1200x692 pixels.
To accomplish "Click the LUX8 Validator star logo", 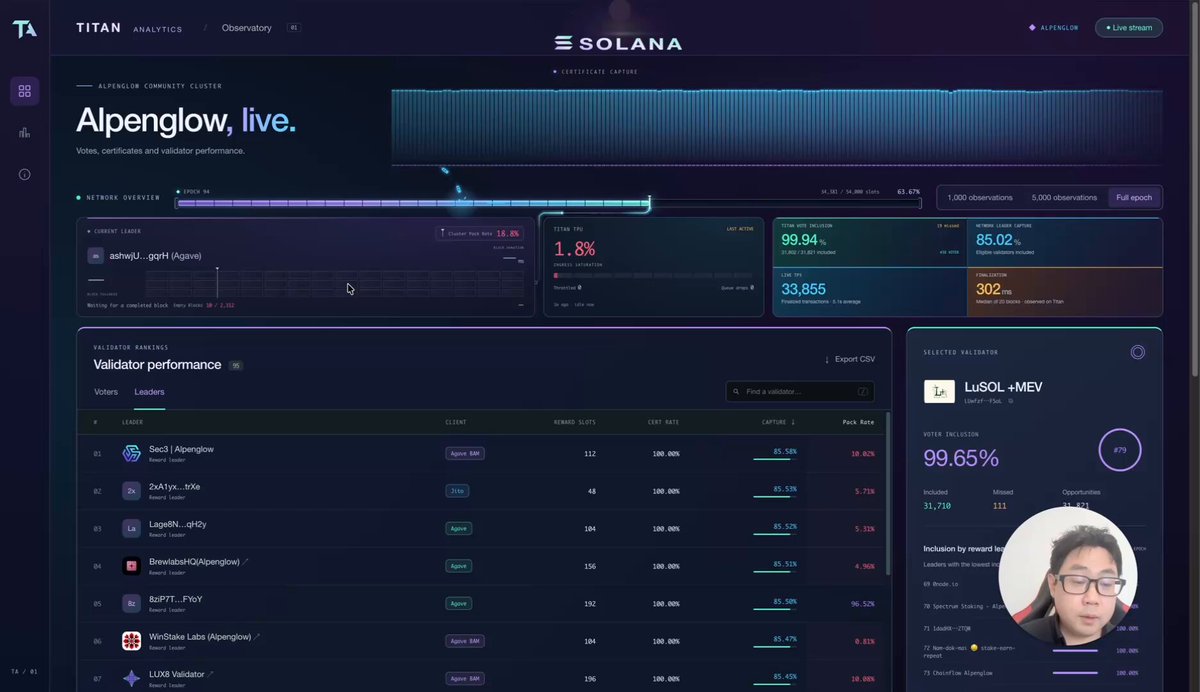I will click(131, 678).
